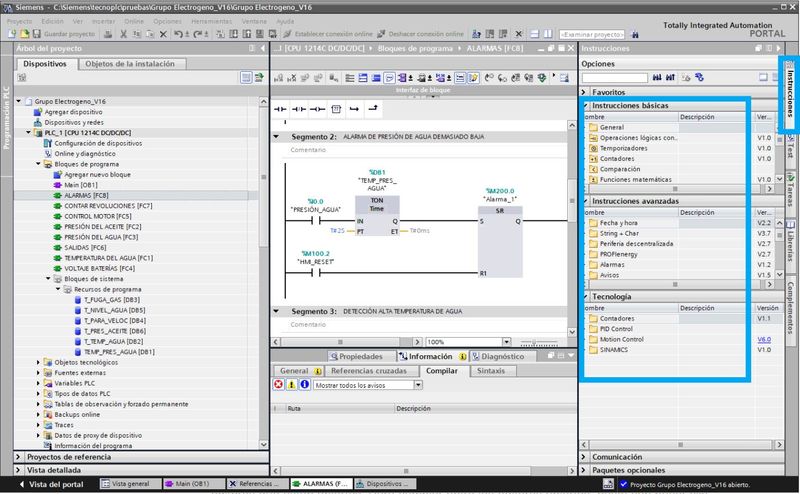Open the Online menu
800x494 pixels.
click(x=134, y=21)
